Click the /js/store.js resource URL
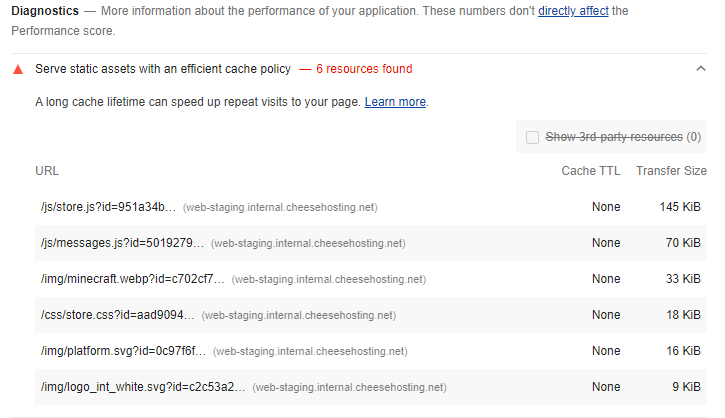 tap(107, 207)
